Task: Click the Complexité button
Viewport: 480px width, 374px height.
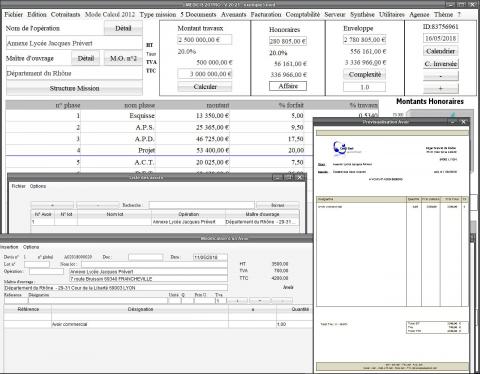Action: (365, 75)
